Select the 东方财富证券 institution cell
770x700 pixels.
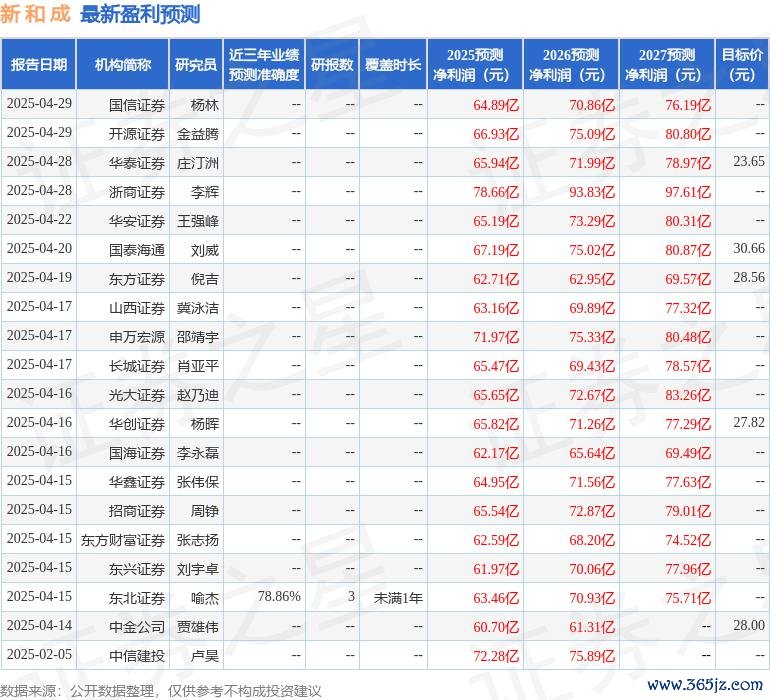click(123, 540)
